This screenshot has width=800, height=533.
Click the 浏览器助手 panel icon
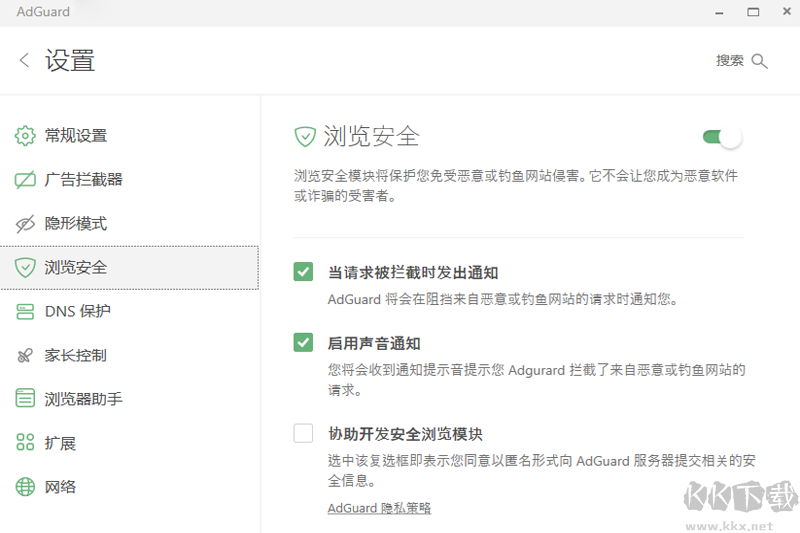coord(25,398)
